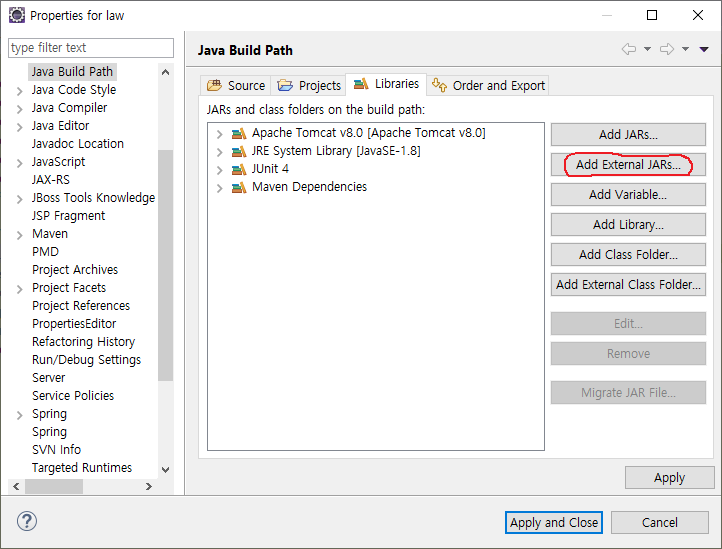Expand JavaScript tree node

[x=19, y=163]
